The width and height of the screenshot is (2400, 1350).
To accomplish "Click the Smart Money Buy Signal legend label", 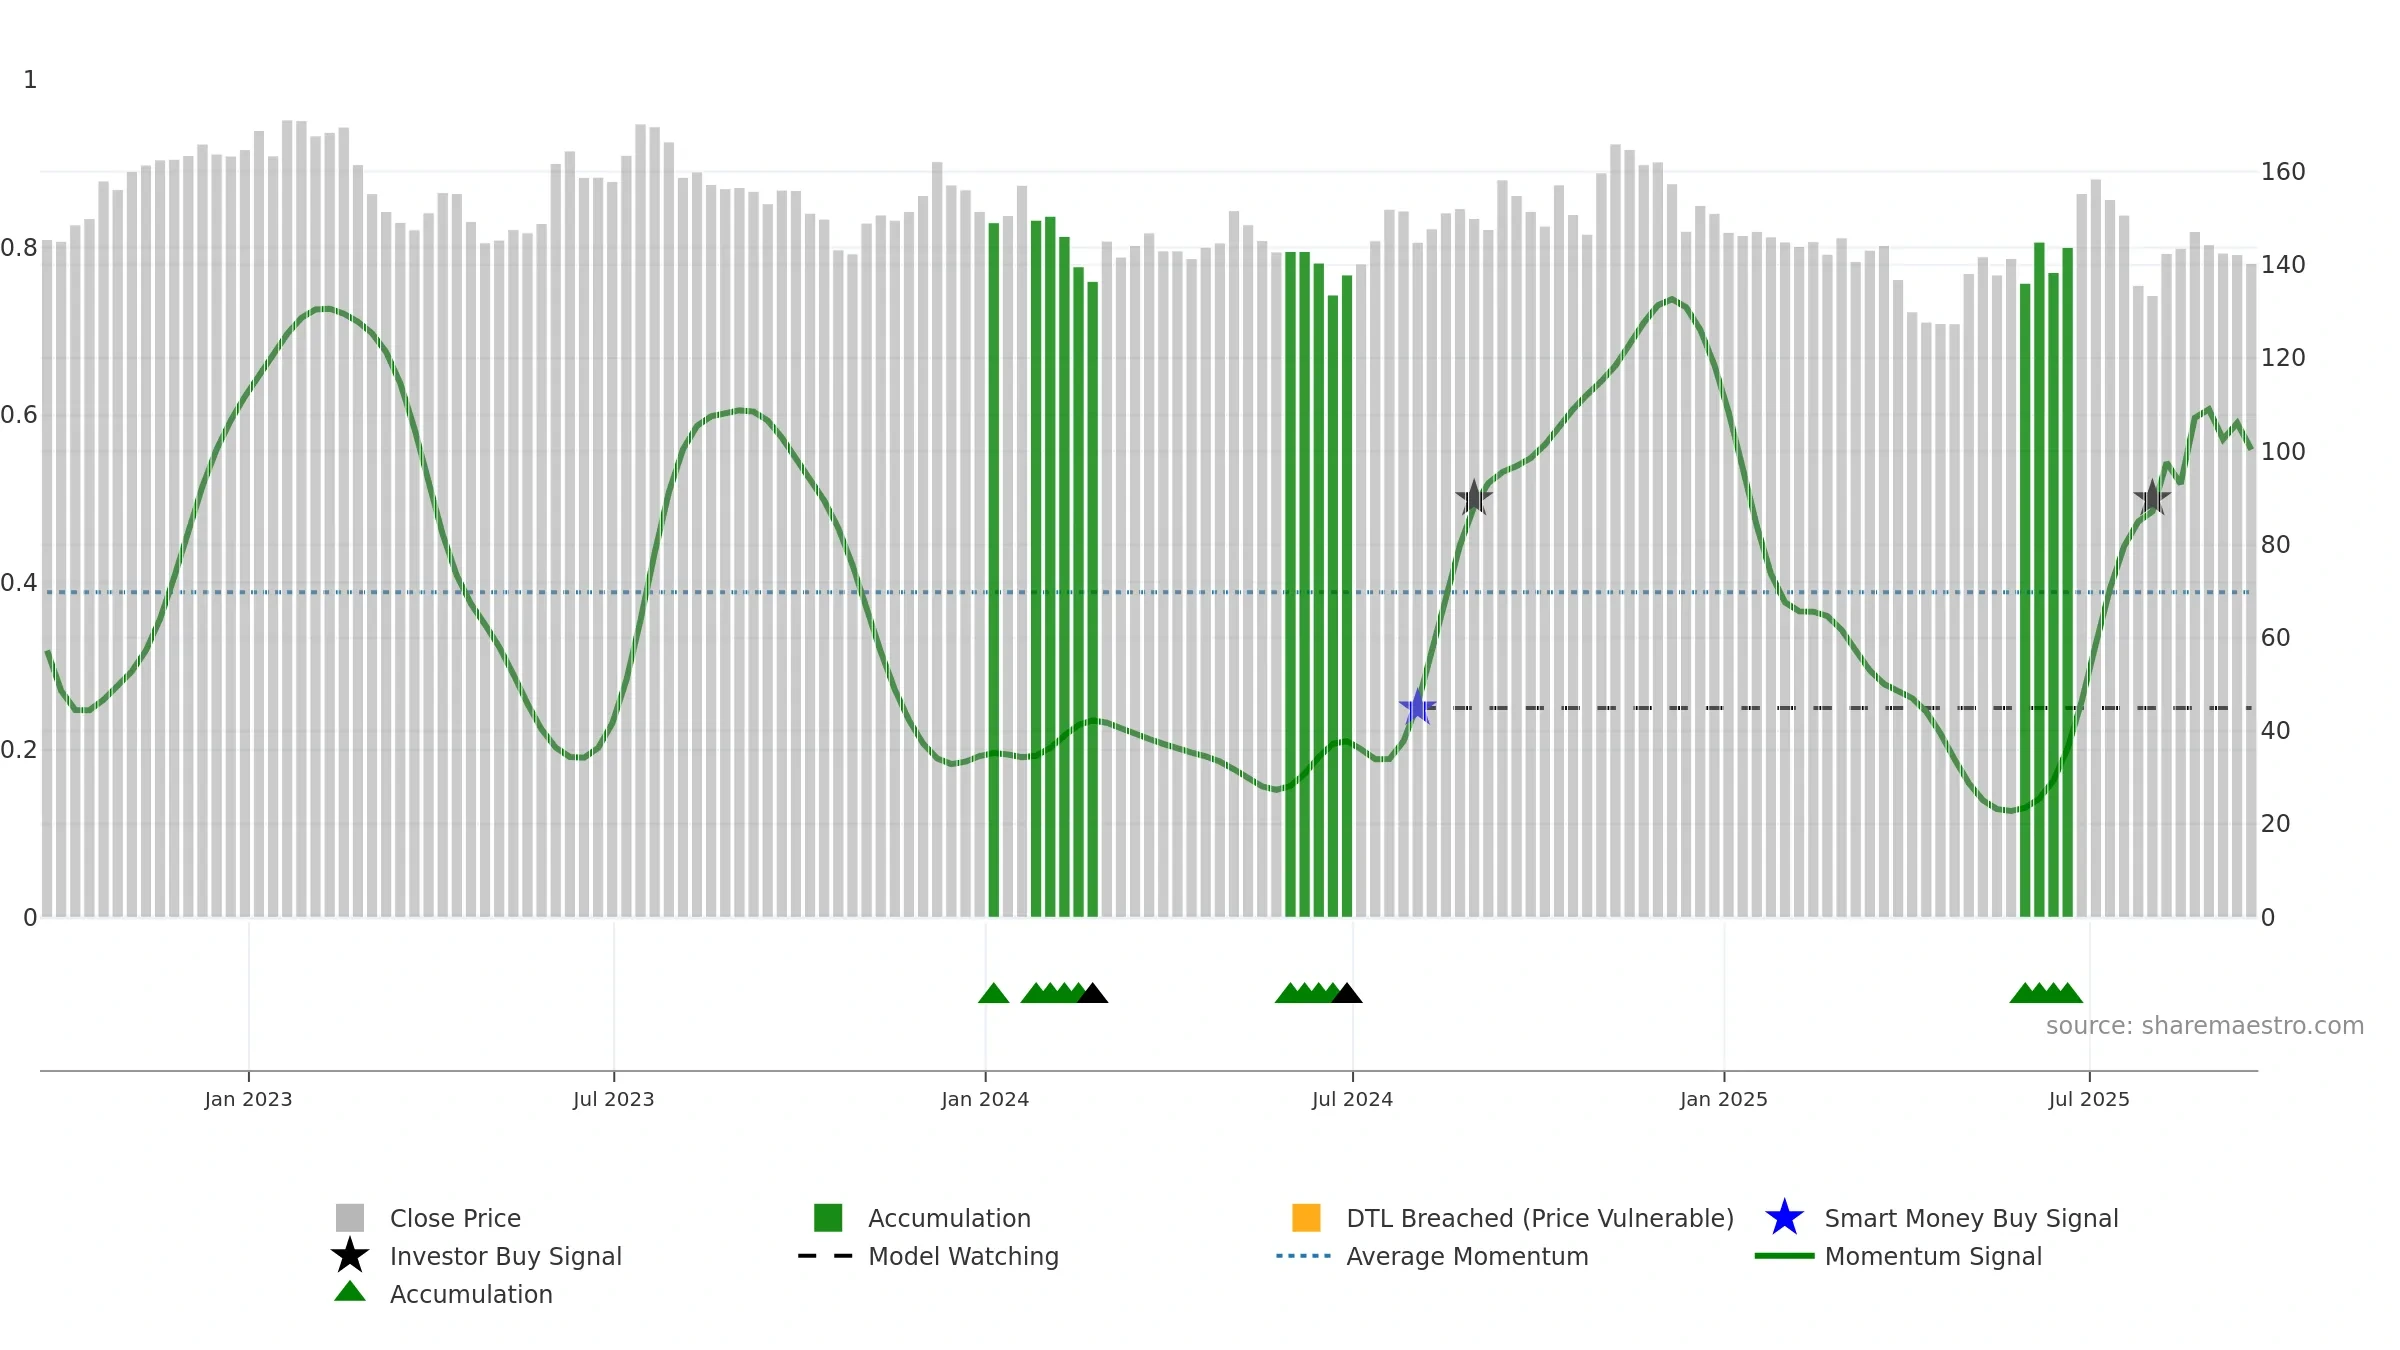I will click(1971, 1218).
